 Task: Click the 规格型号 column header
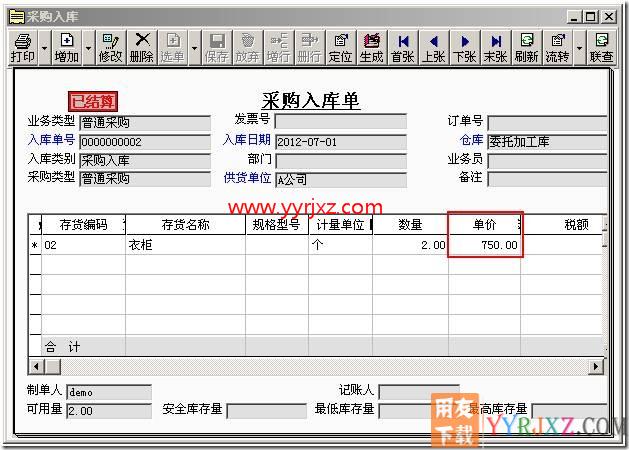click(277, 225)
